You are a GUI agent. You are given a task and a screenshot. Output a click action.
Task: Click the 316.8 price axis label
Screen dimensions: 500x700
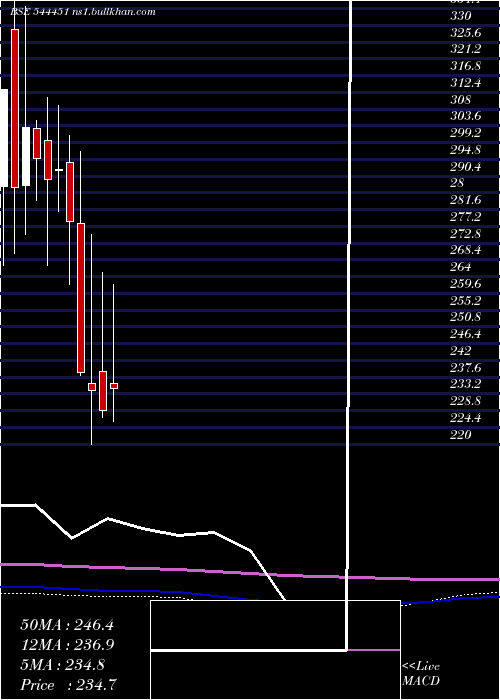coord(465,66)
